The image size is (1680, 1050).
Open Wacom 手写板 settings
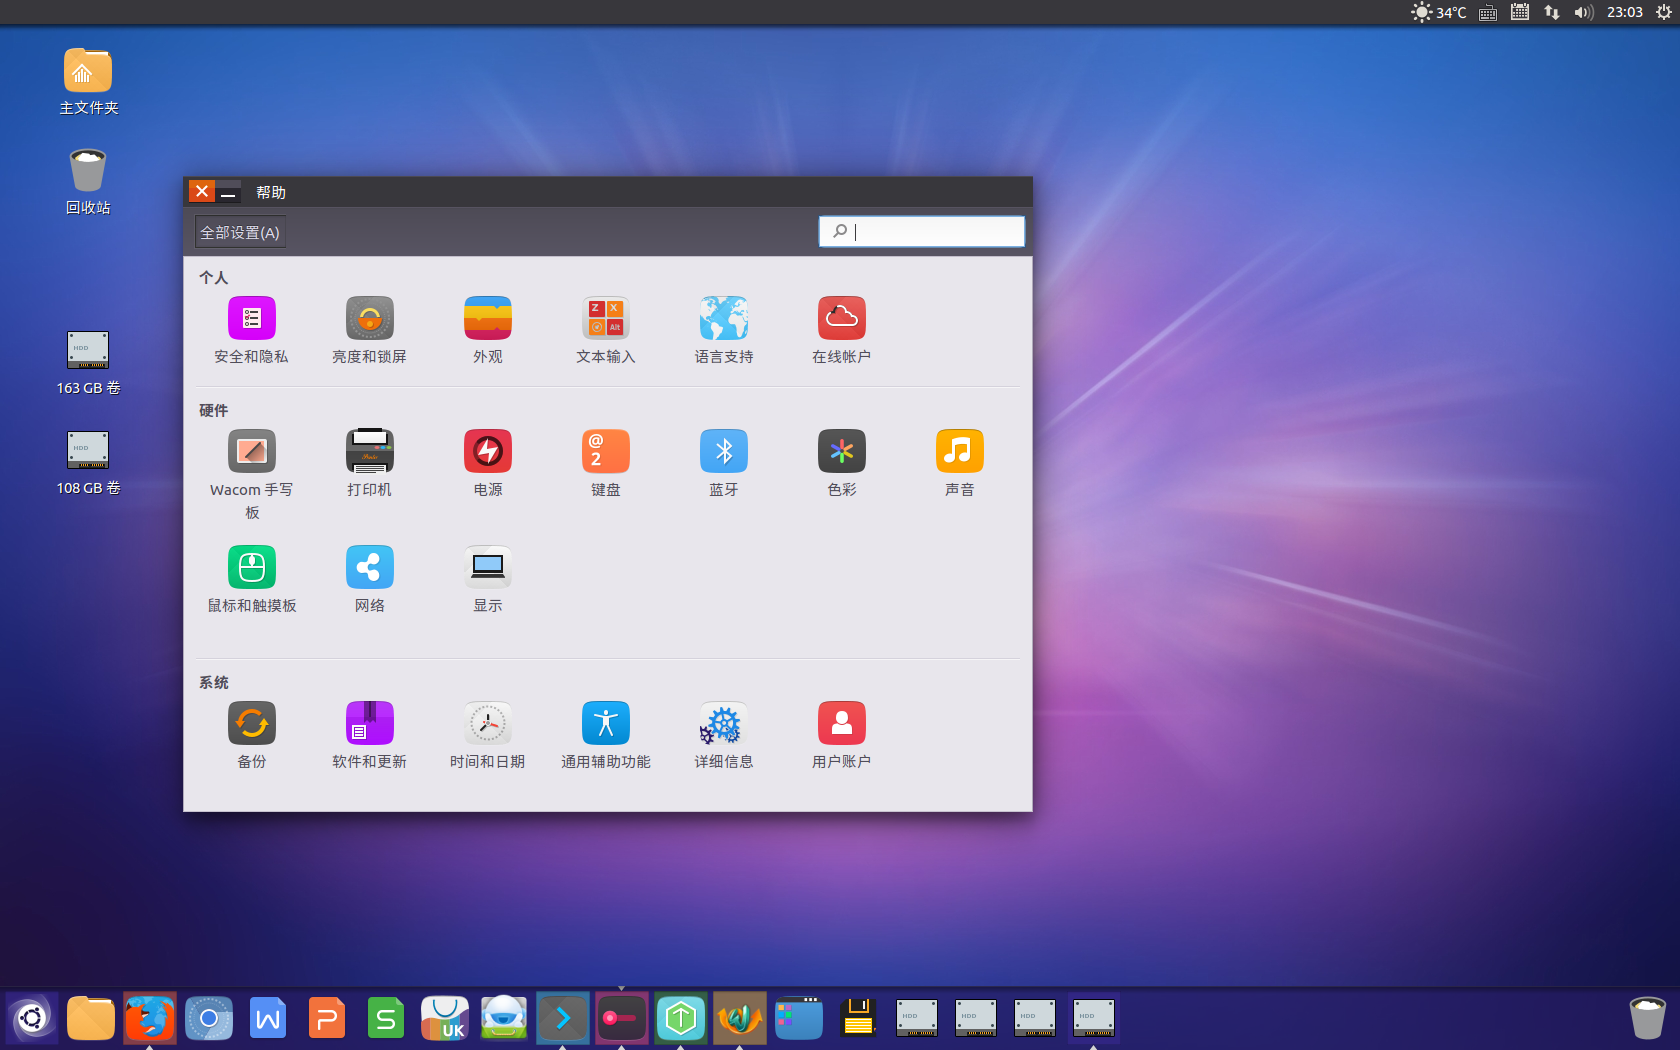click(x=252, y=475)
